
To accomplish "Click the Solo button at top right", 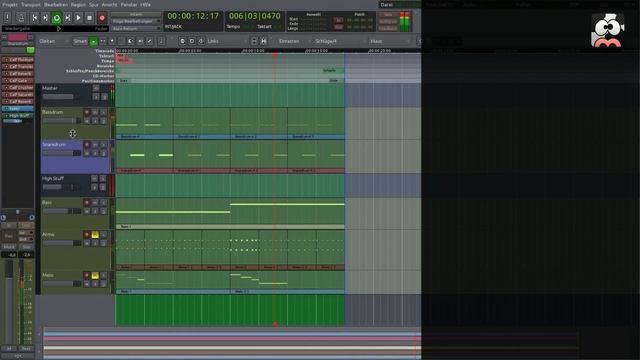I will (x=388, y=14).
